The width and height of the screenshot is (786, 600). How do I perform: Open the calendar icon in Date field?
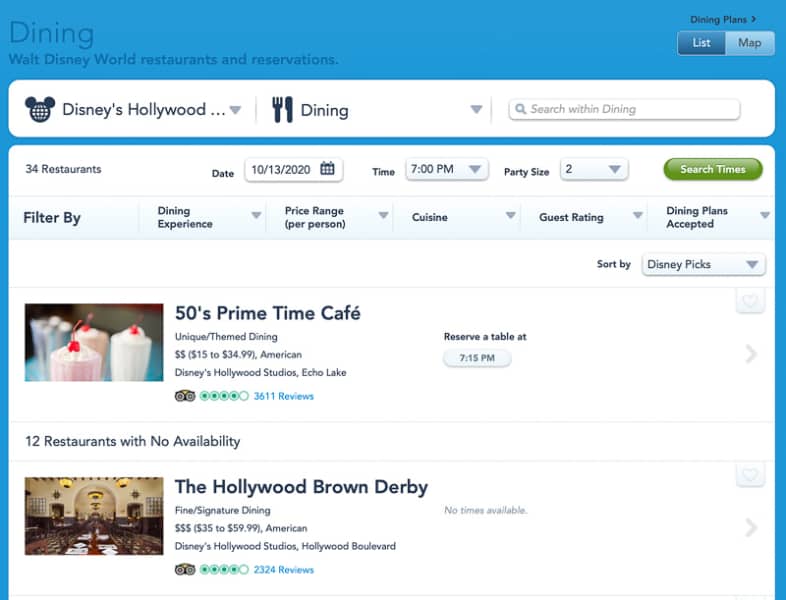(x=327, y=168)
